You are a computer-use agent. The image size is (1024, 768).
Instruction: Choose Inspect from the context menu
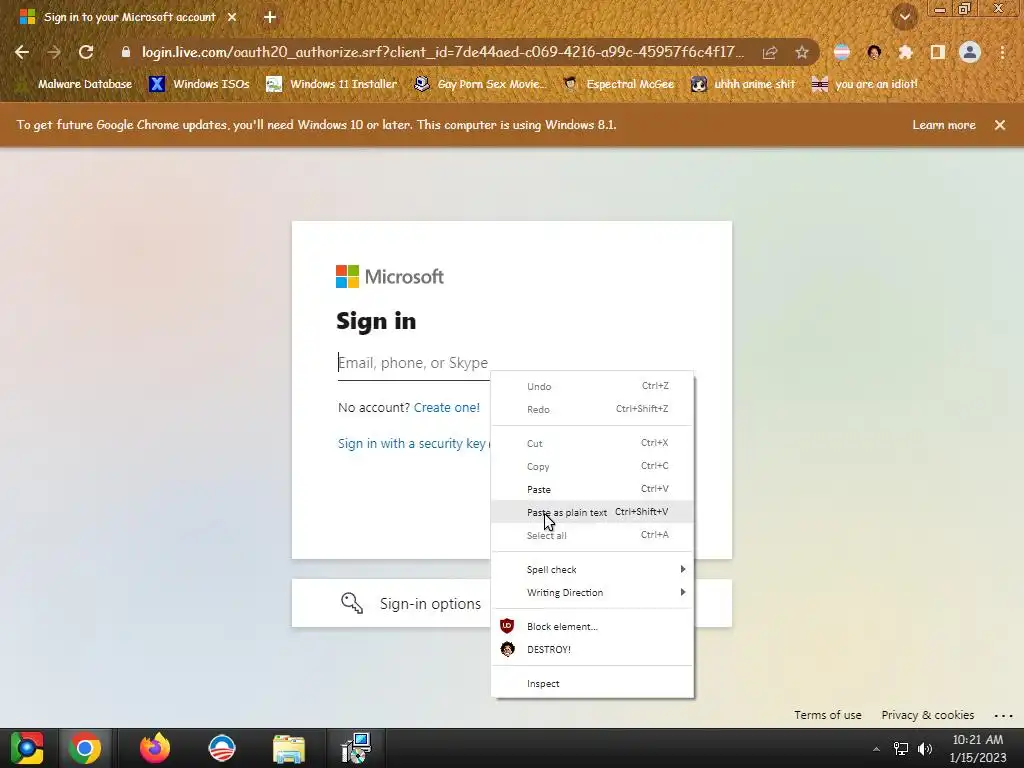[592, 683]
